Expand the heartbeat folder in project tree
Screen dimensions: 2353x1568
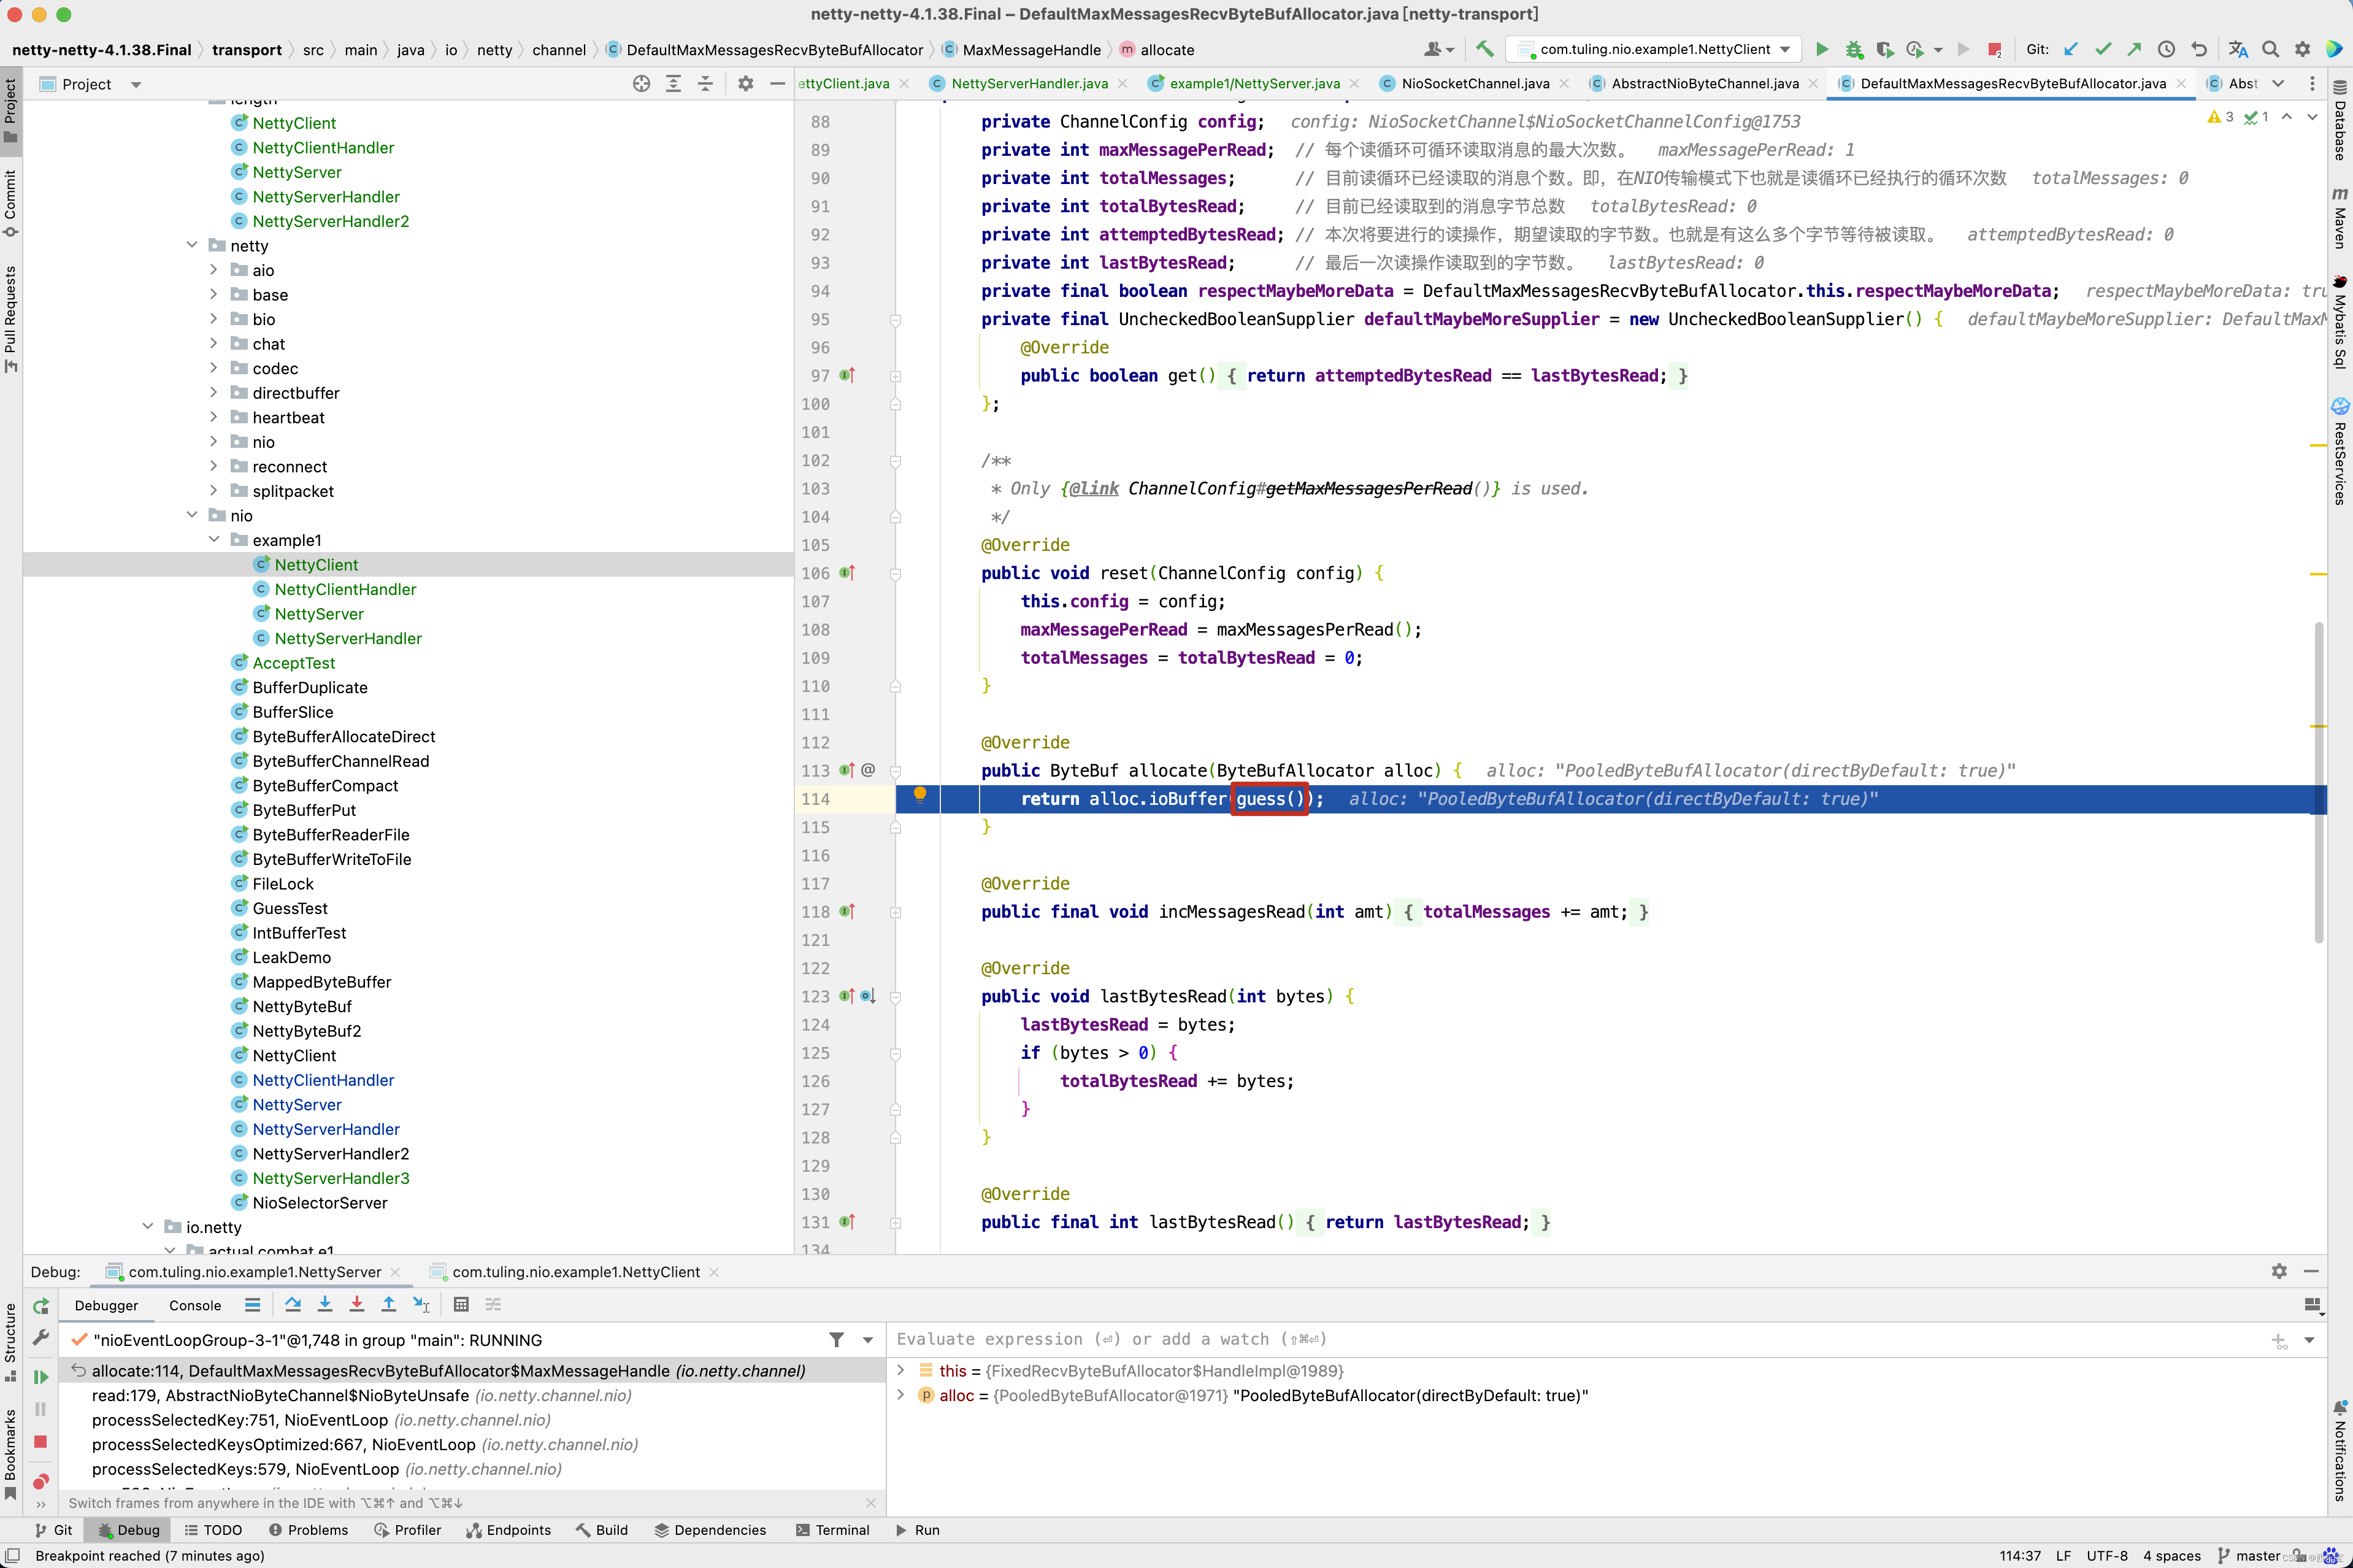coord(213,417)
